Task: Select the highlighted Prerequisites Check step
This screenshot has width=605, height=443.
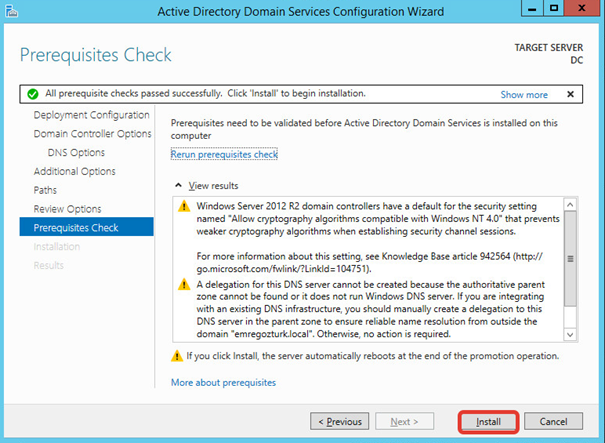Action: tap(86, 227)
